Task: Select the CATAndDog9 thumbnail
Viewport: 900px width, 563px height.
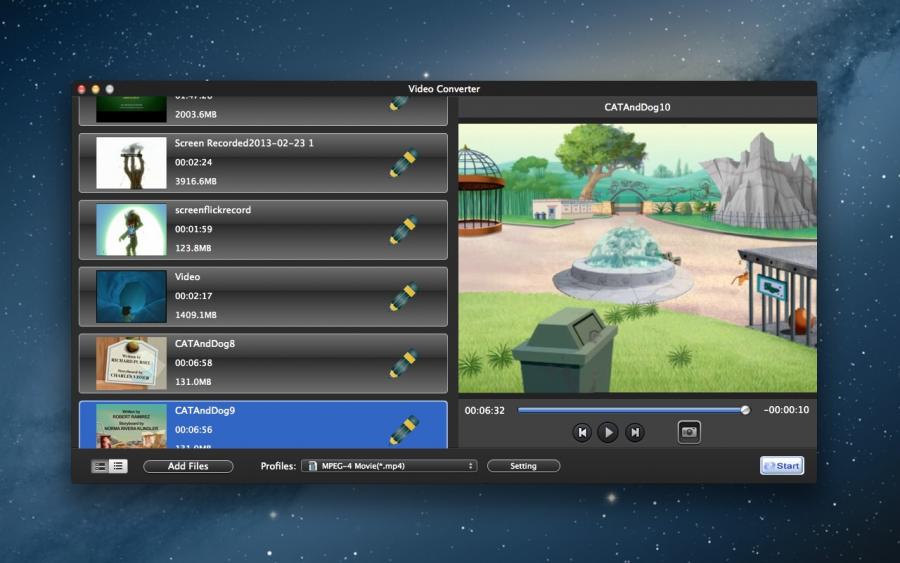Action: pyautogui.click(x=131, y=426)
